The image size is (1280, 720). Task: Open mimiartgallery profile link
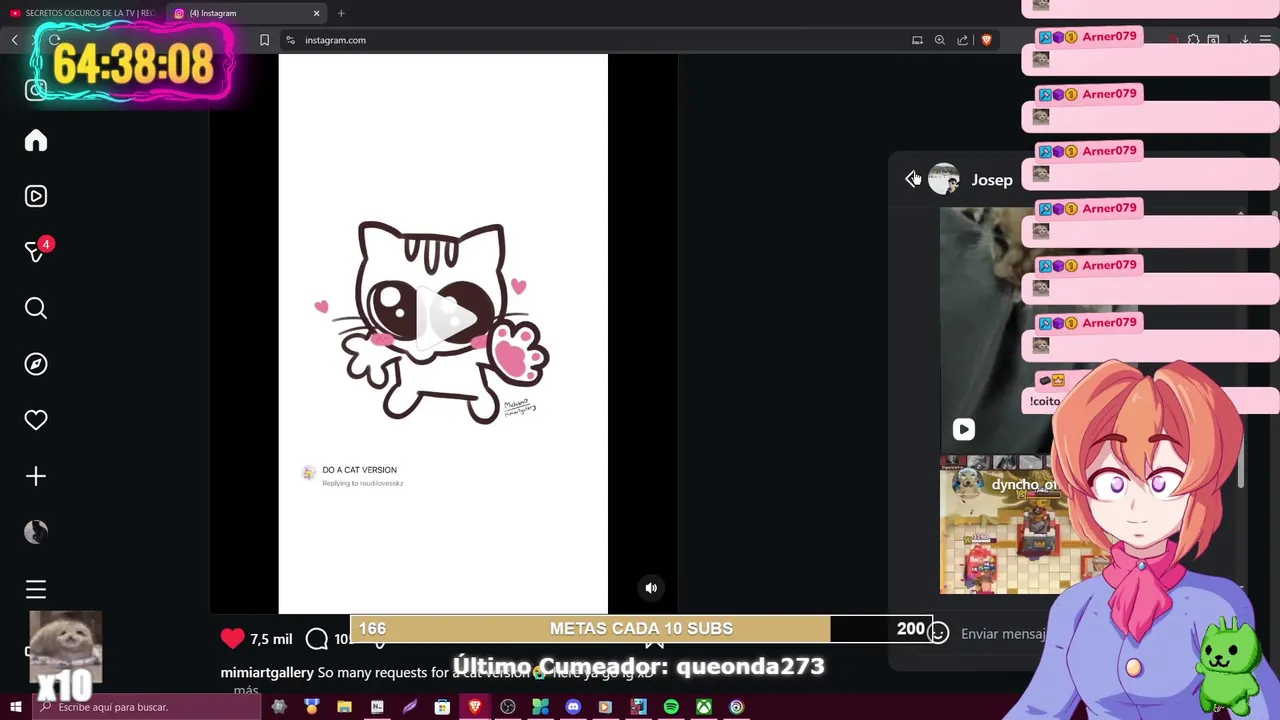point(267,673)
